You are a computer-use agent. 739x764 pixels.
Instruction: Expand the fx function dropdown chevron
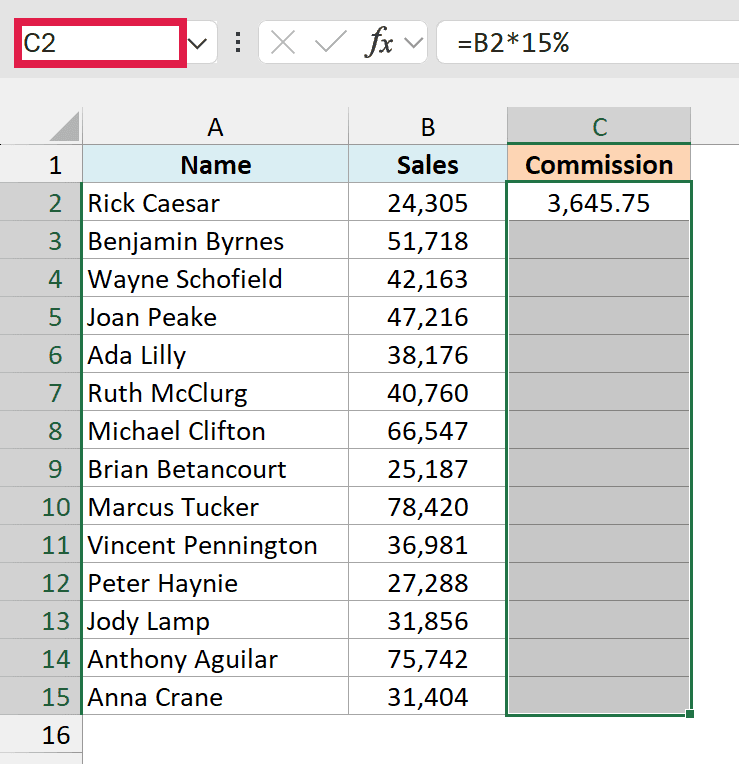(x=414, y=43)
